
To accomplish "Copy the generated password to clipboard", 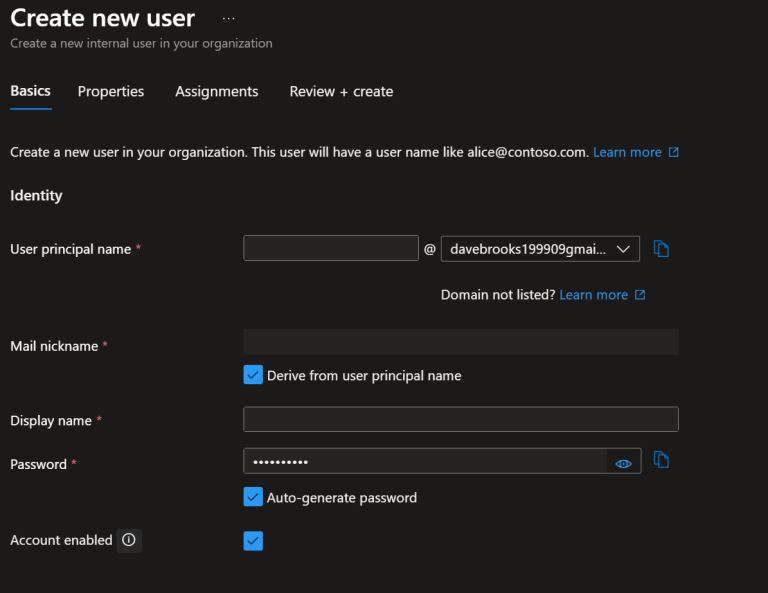I will (x=661, y=460).
